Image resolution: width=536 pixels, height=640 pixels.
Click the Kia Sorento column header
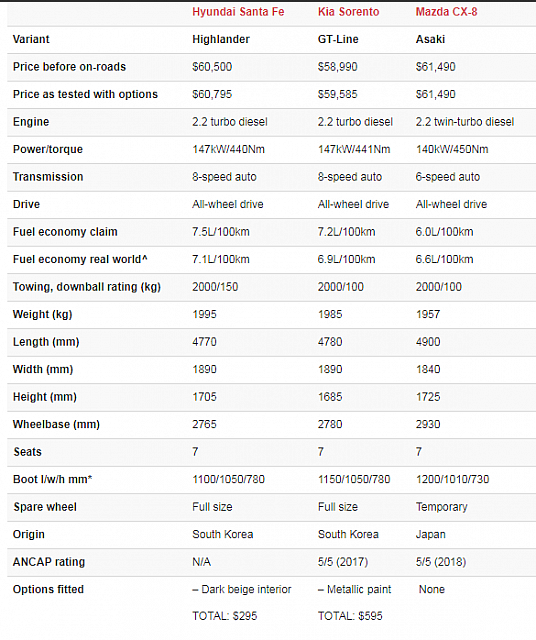[x=348, y=12]
